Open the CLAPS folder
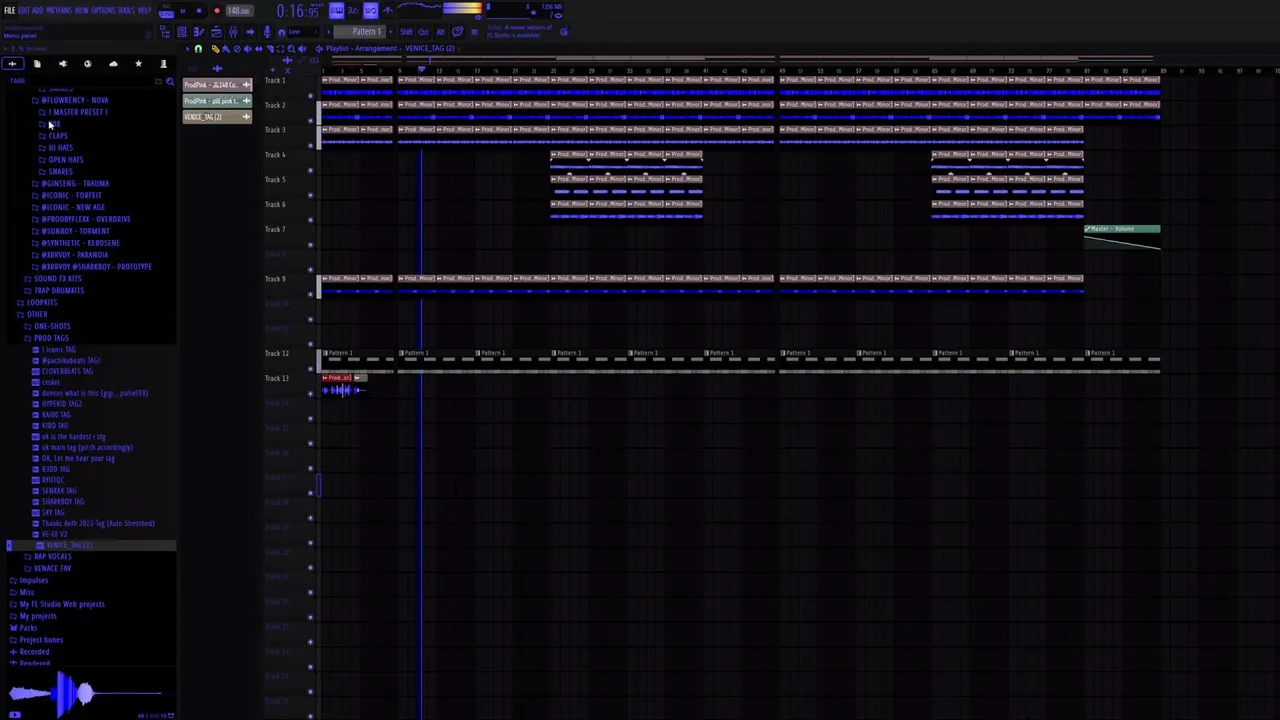This screenshot has width=1280, height=720. 53,136
